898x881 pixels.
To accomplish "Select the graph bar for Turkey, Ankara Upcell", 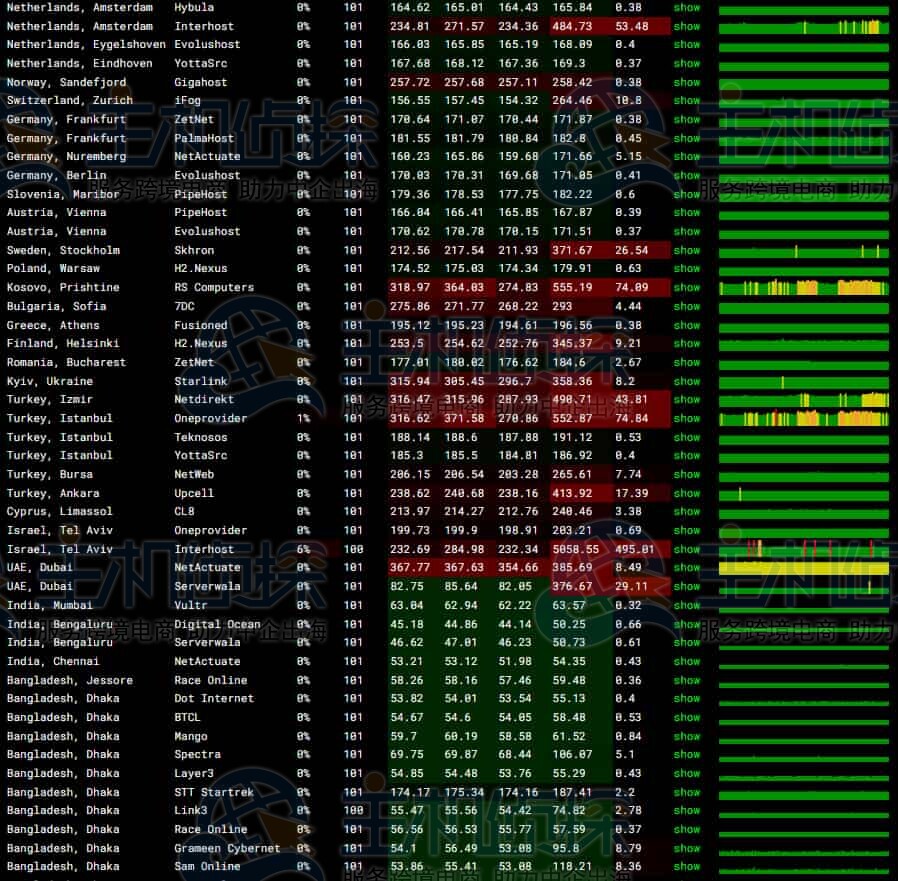I will [x=803, y=494].
